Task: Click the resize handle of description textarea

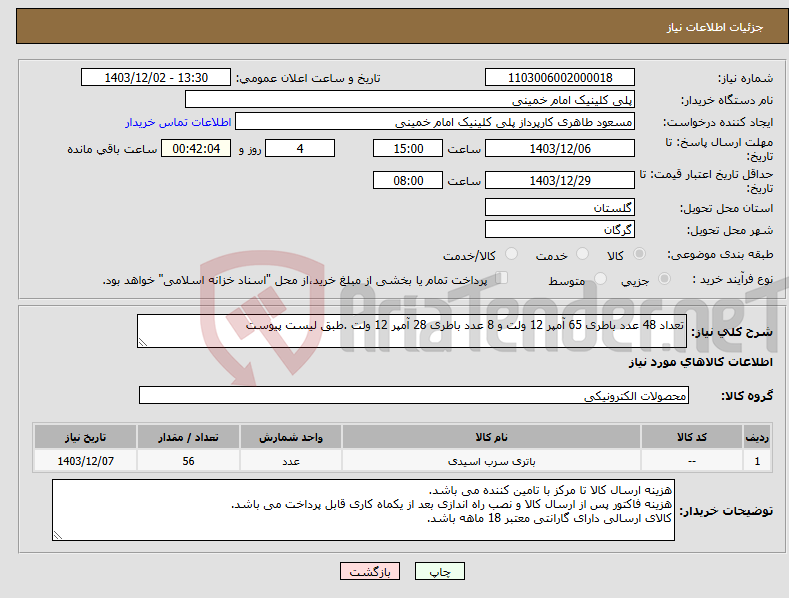Action: point(143,342)
